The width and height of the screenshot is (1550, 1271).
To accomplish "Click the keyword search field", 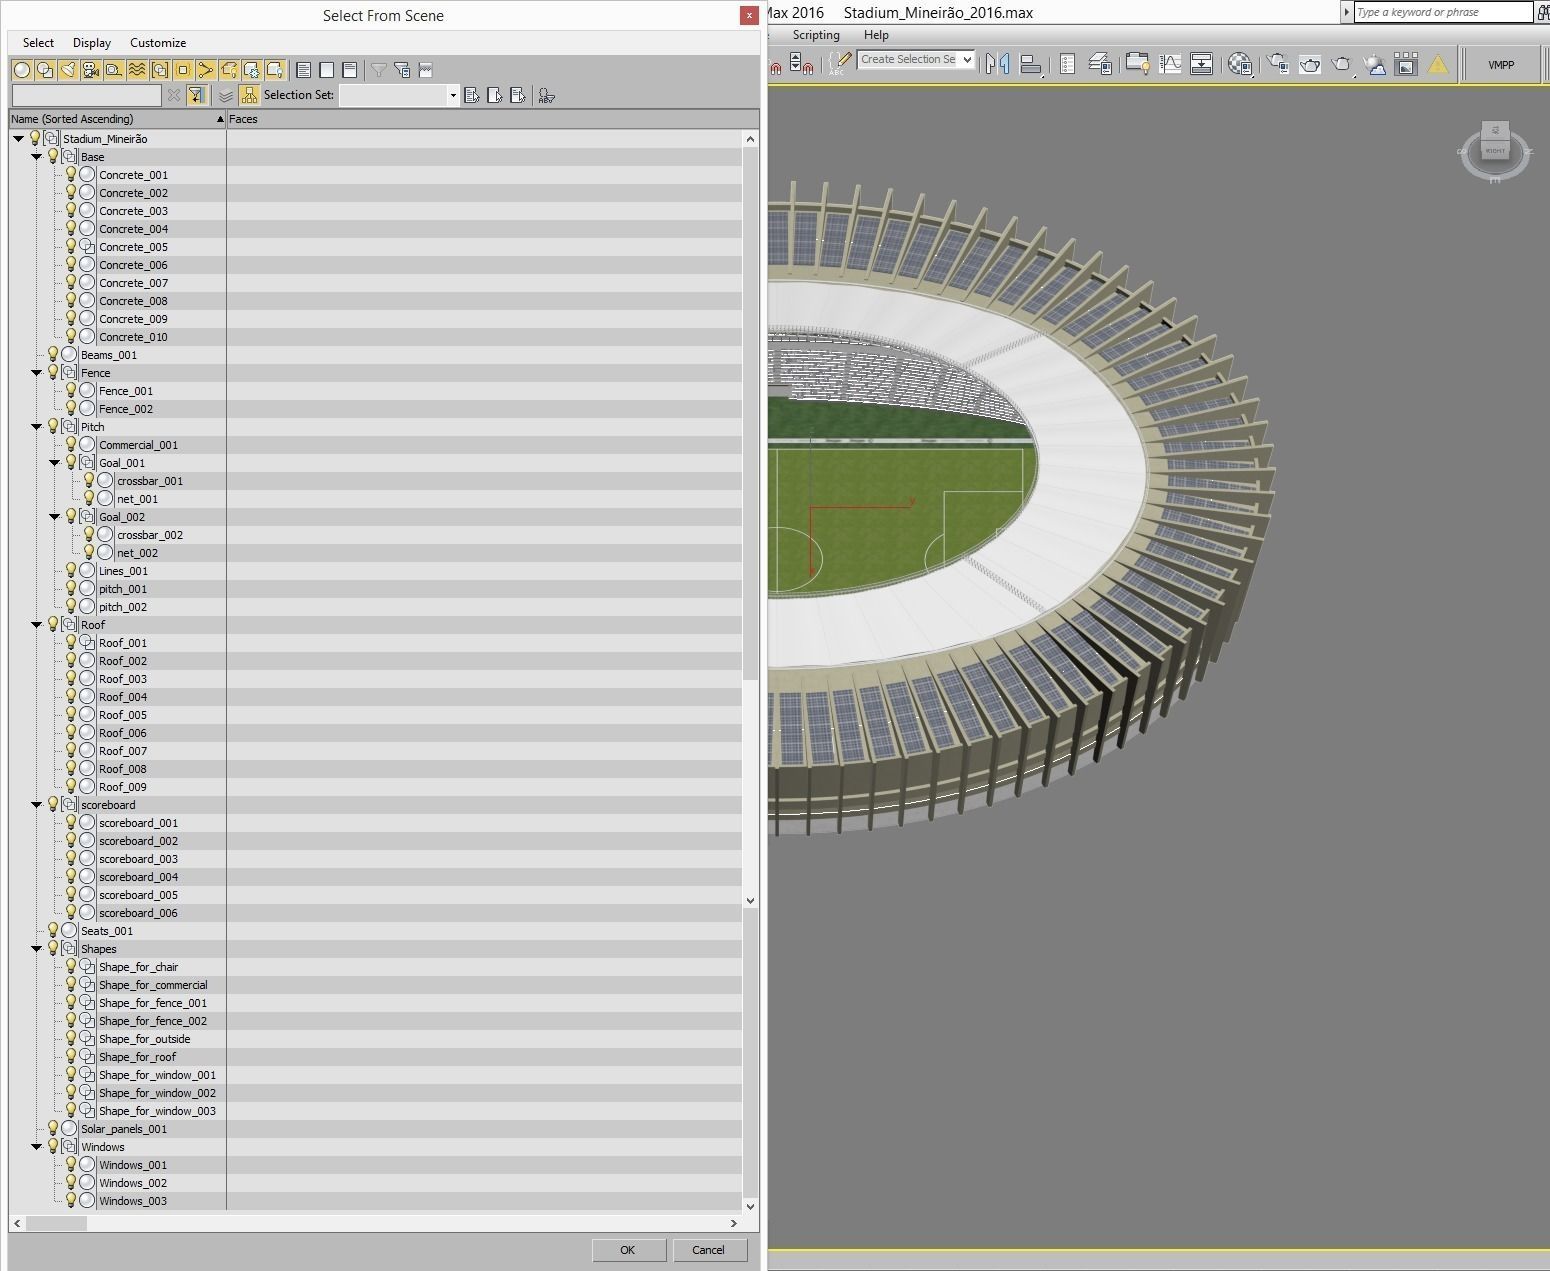I will coord(1442,12).
